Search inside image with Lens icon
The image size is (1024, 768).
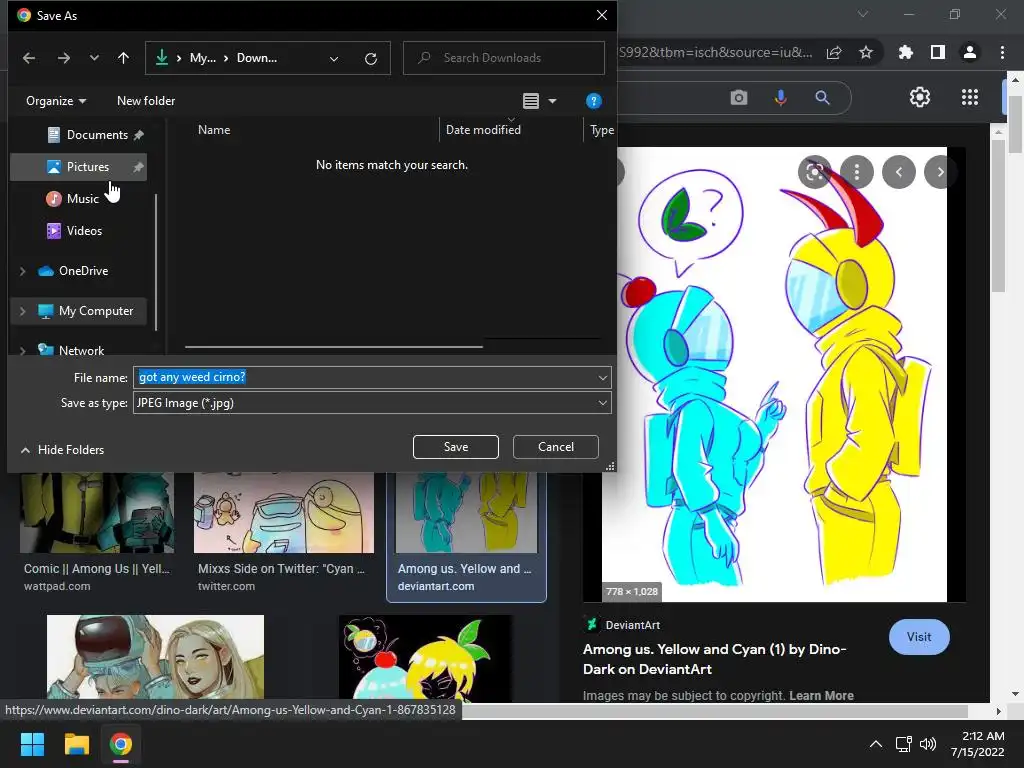(x=814, y=172)
